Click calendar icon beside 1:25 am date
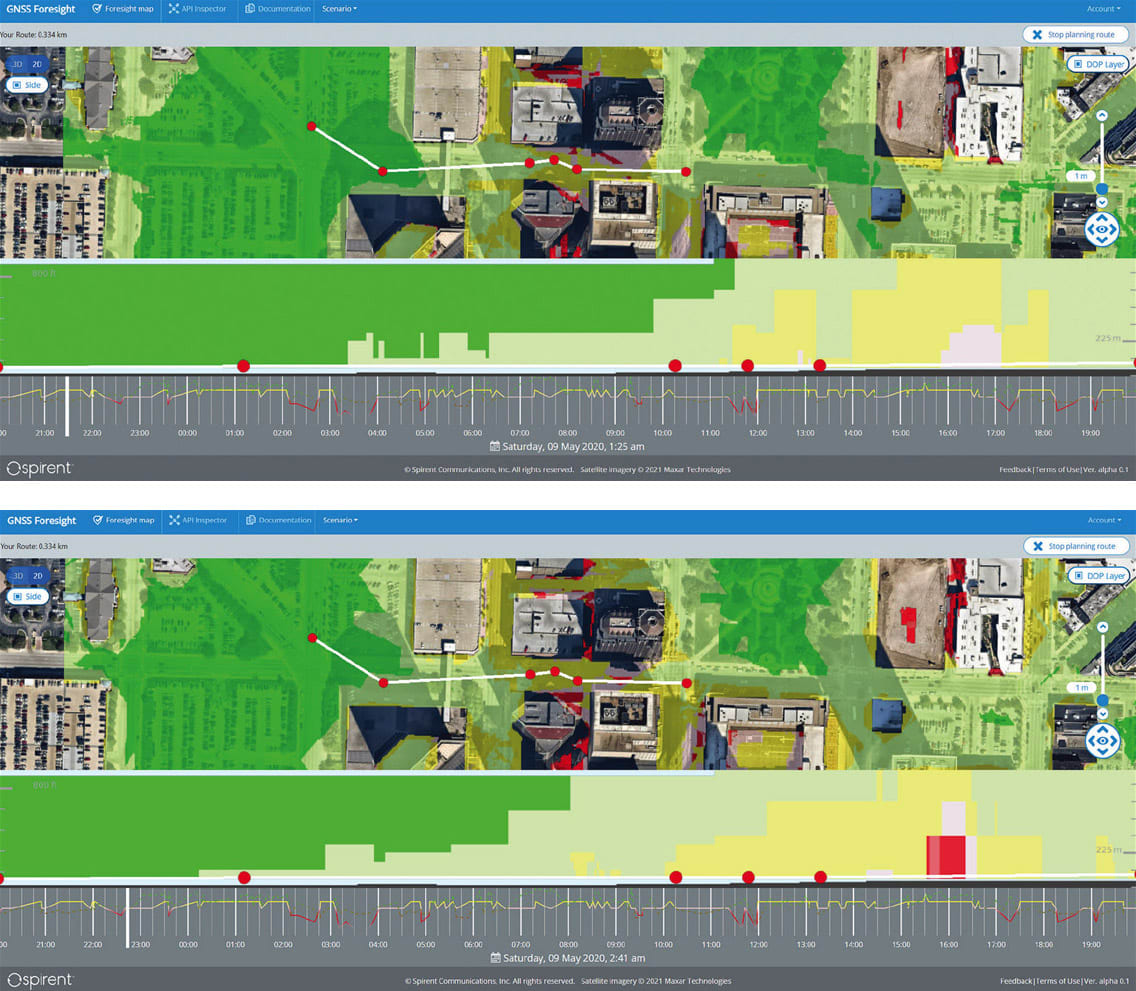1136x991 pixels. click(496, 446)
